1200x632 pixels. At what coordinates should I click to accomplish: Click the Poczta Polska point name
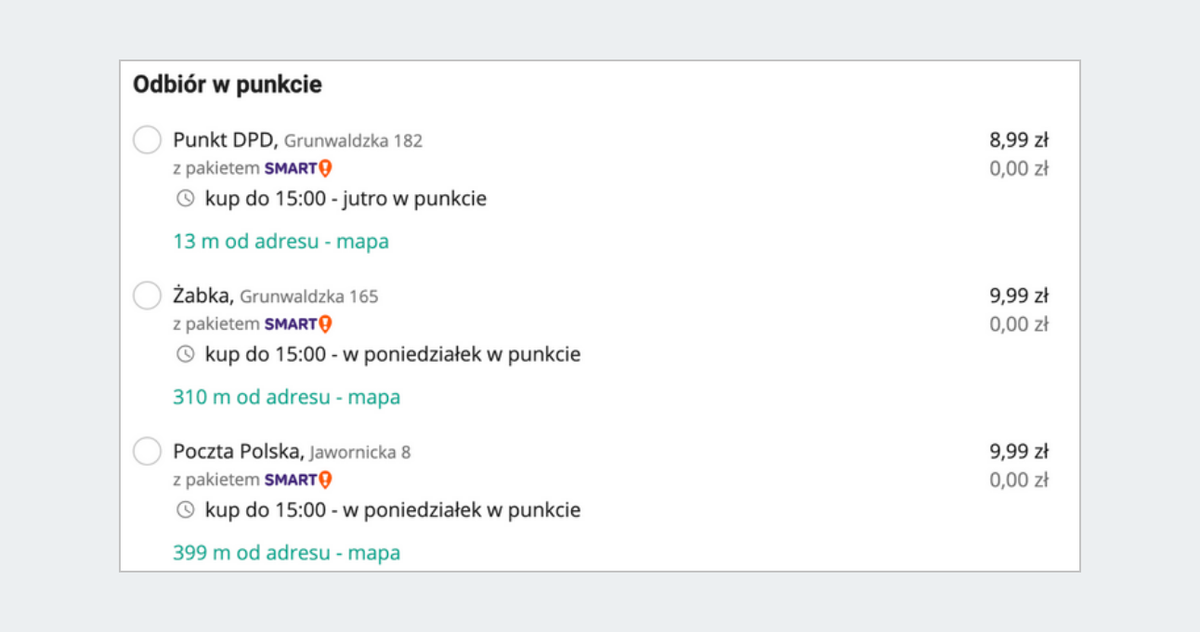coord(238,452)
